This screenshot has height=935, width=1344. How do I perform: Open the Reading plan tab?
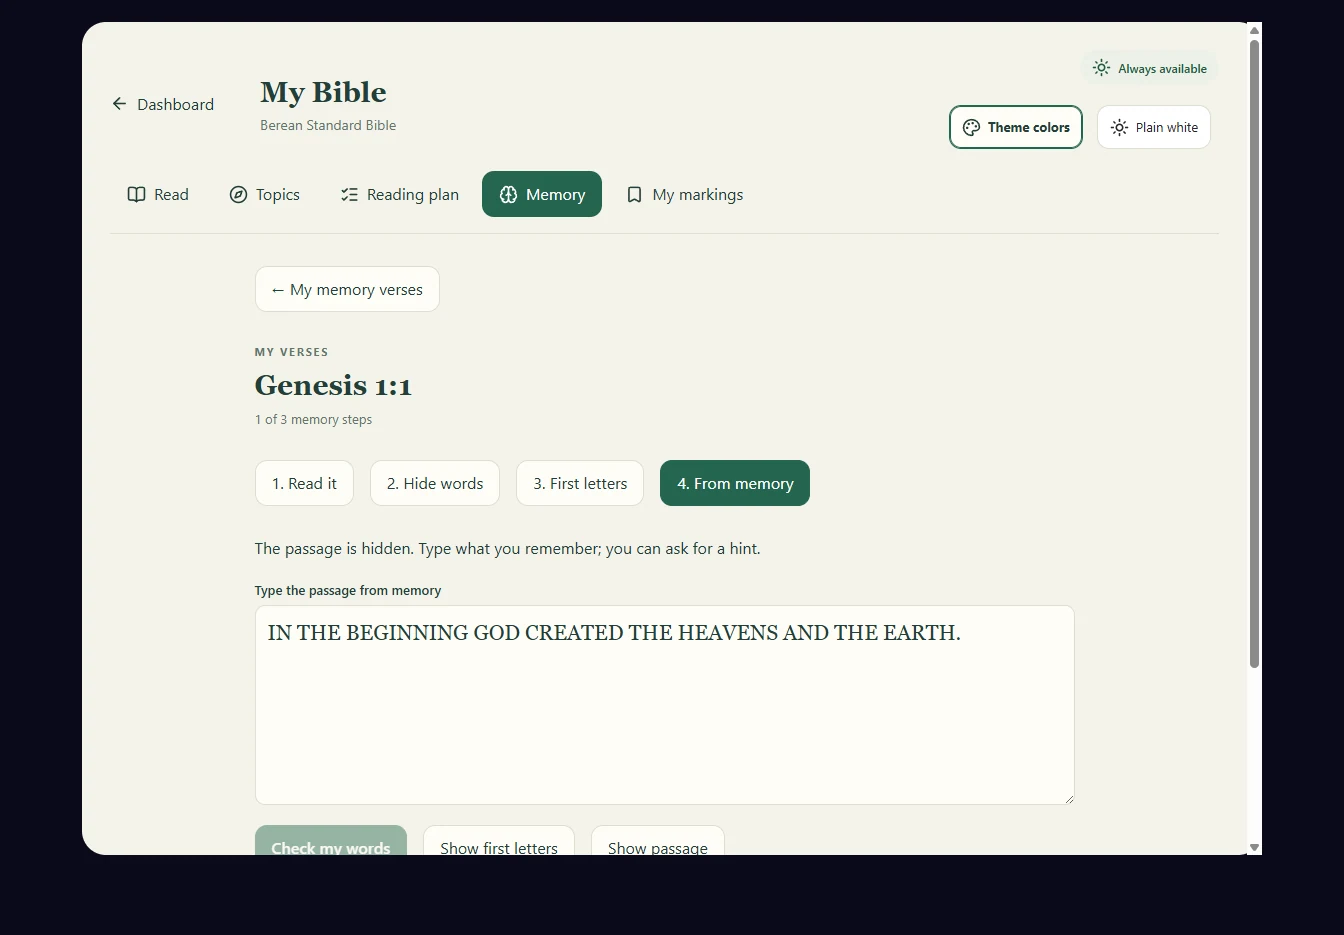[399, 194]
